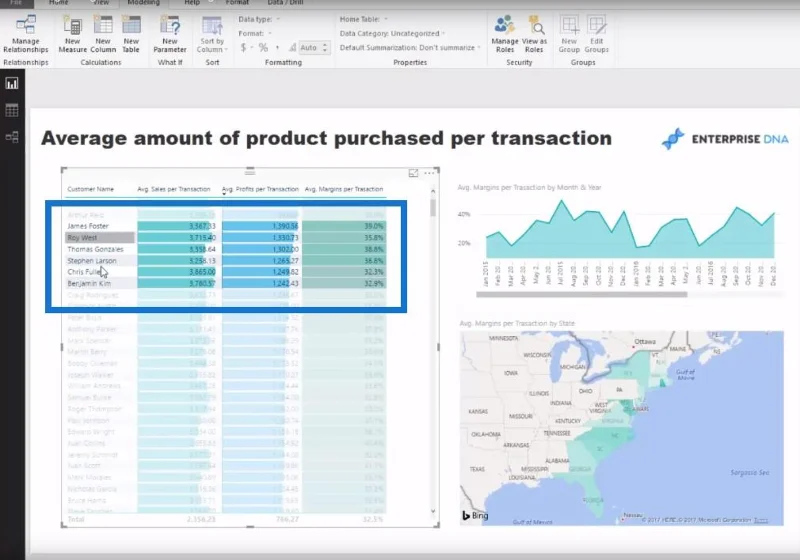Sort by Avg. Profits per Transaction header

pyautogui.click(x=260, y=189)
